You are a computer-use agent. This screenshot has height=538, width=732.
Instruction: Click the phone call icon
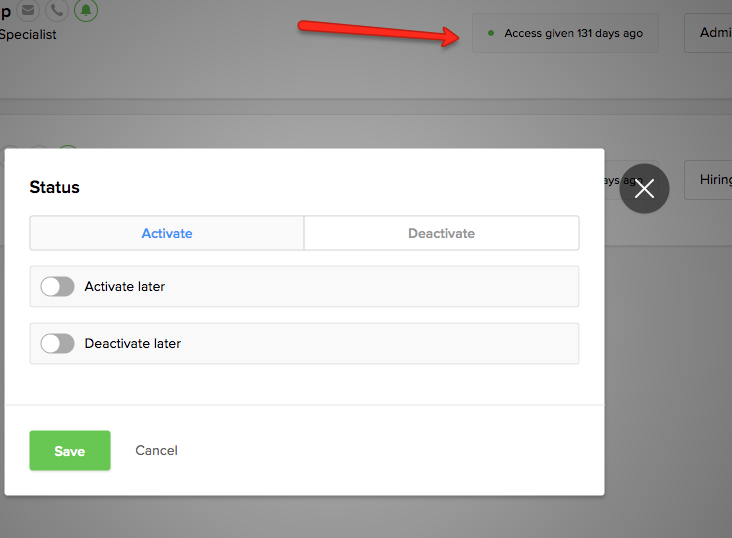[x=57, y=11]
